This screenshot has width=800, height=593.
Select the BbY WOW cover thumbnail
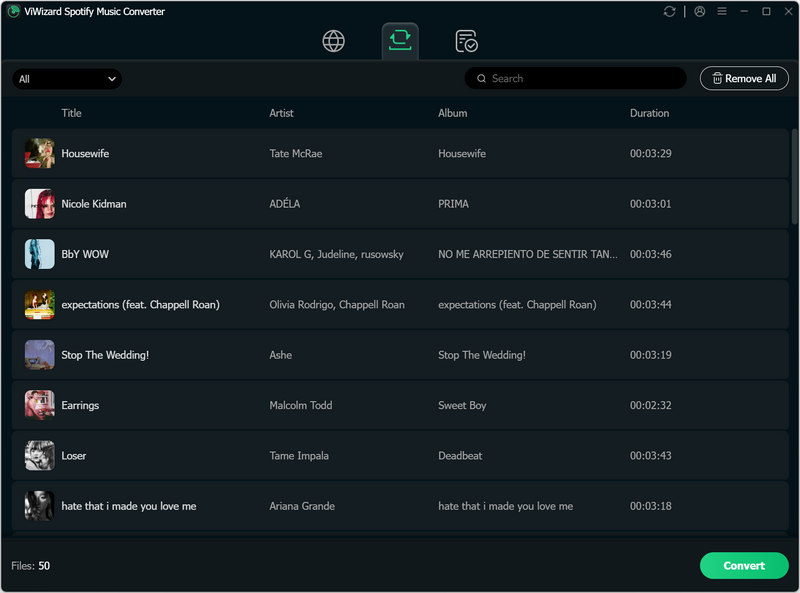pyautogui.click(x=40, y=254)
